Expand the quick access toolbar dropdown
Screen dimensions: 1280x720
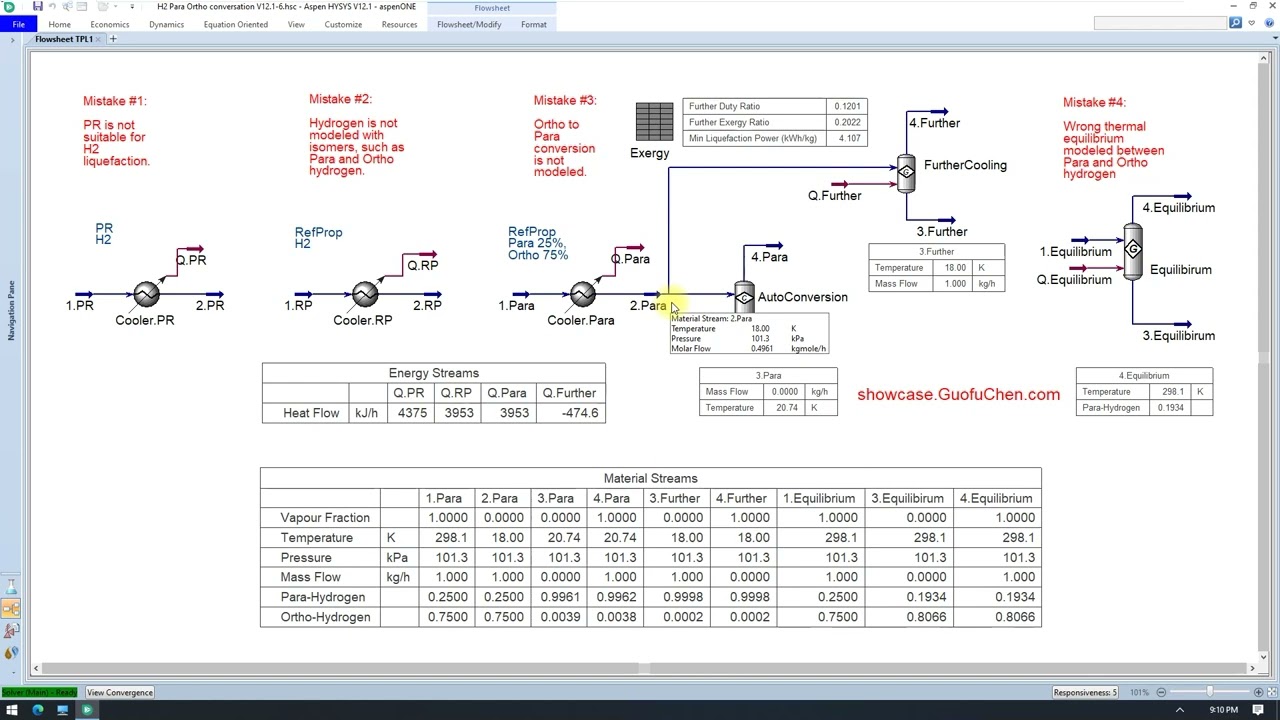coord(131,6)
